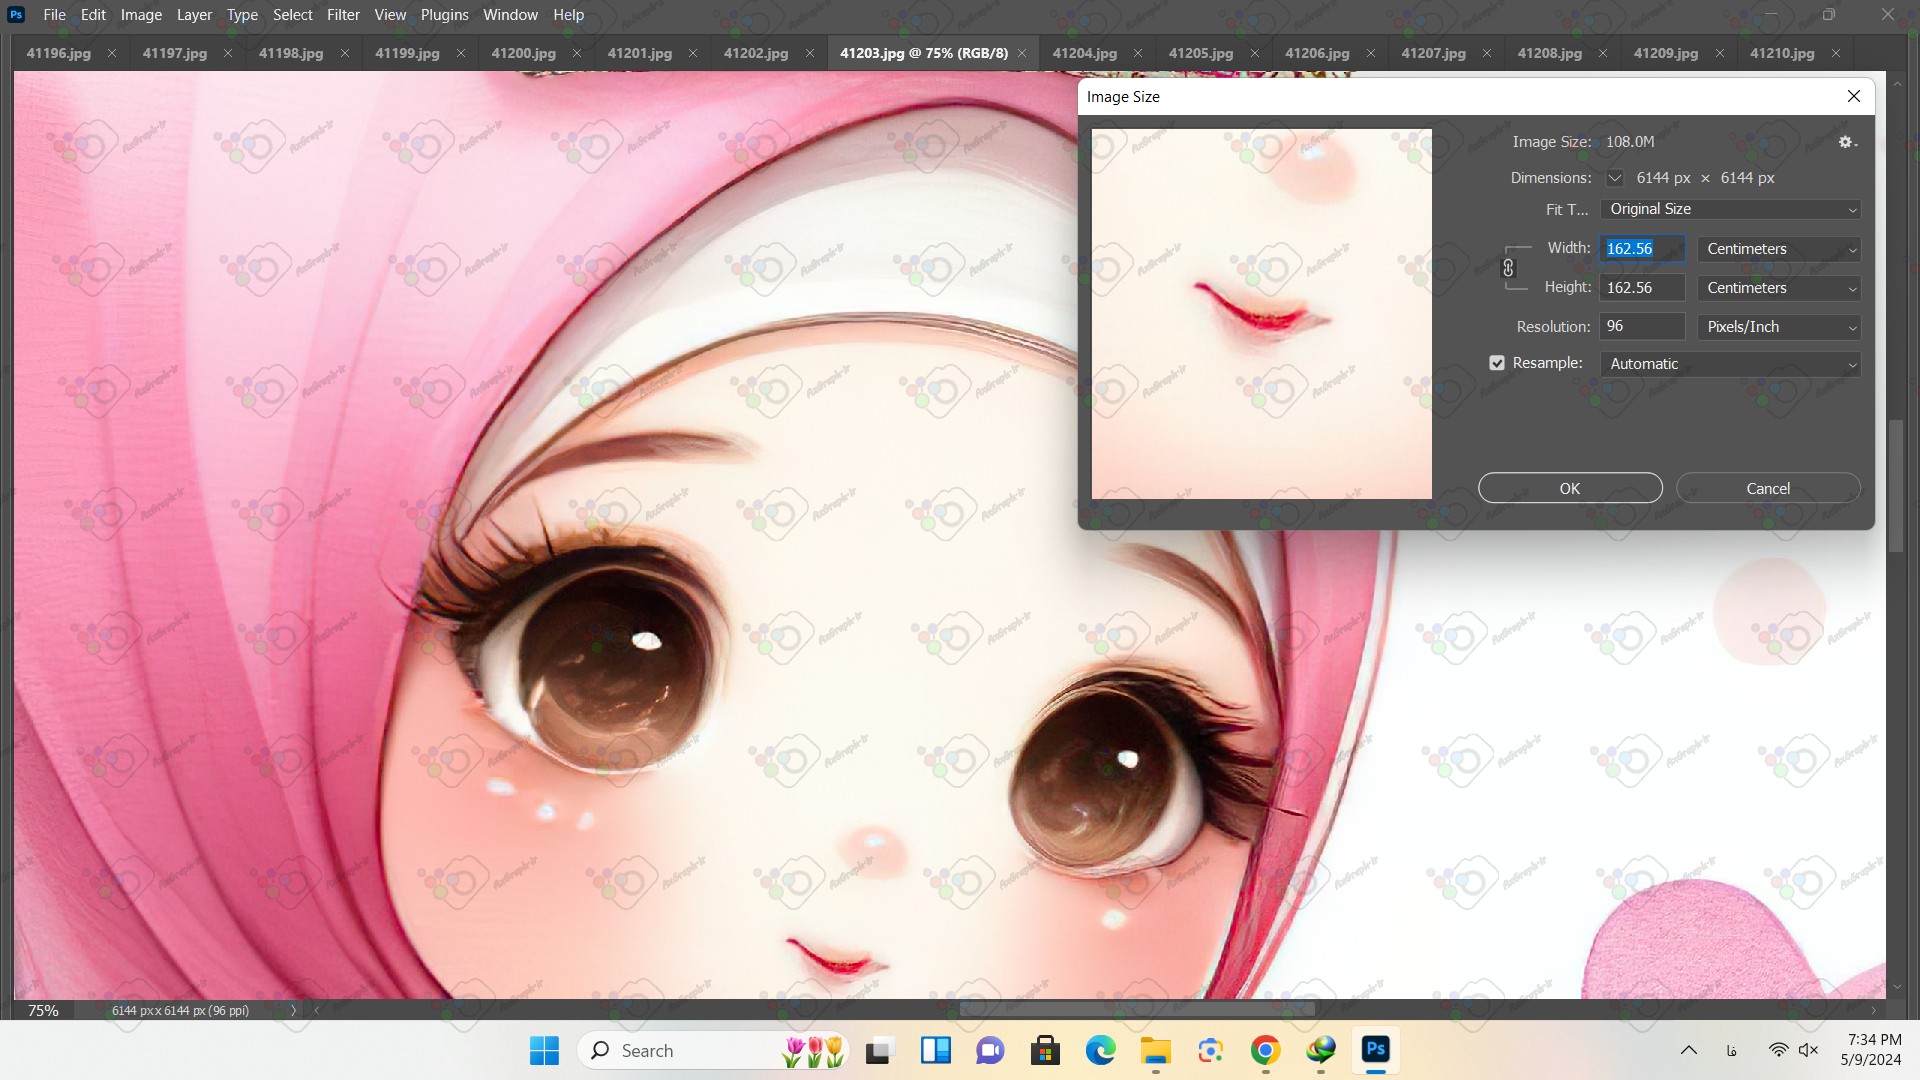Viewport: 1920px width, 1080px height.
Task: Open the Resolution Pixels/Inch dropdown
Action: pyautogui.click(x=1778, y=327)
